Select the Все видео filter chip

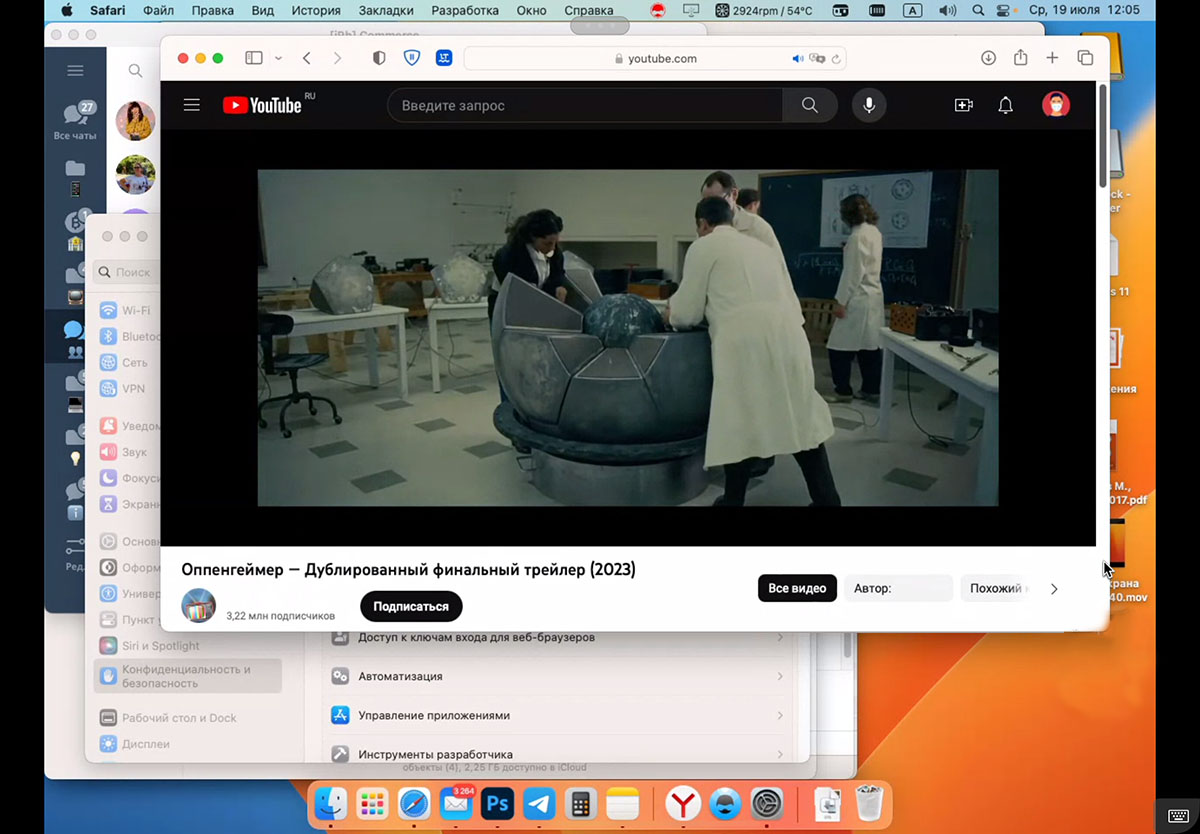tap(797, 588)
